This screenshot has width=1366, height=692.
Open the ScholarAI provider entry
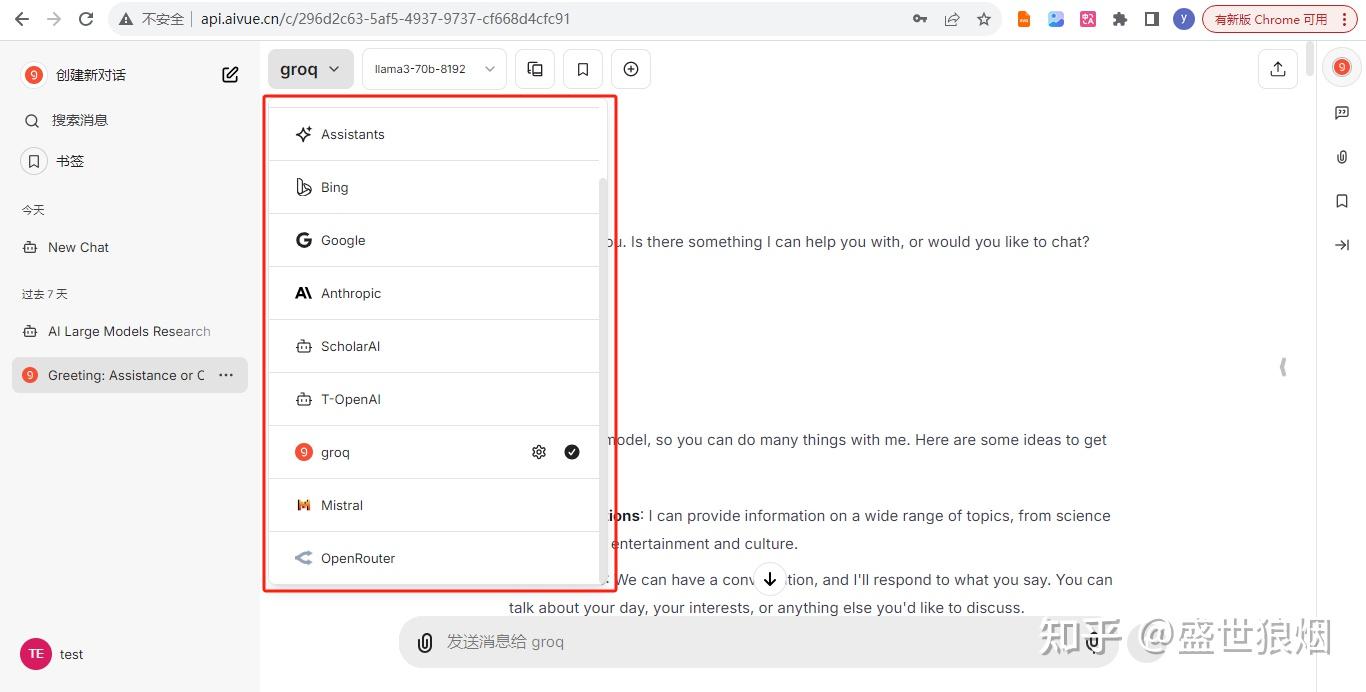(350, 346)
